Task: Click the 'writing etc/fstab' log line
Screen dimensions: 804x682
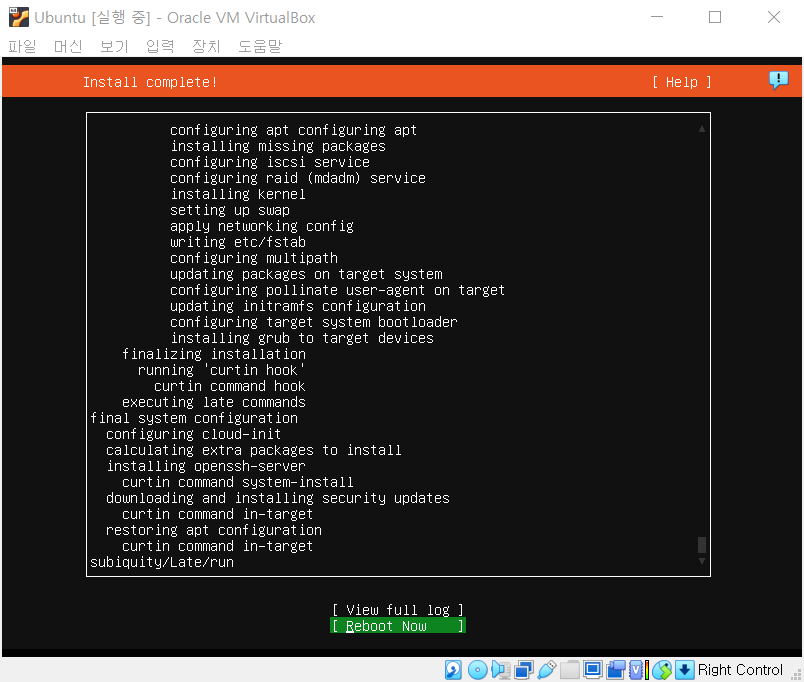Action: (x=238, y=242)
